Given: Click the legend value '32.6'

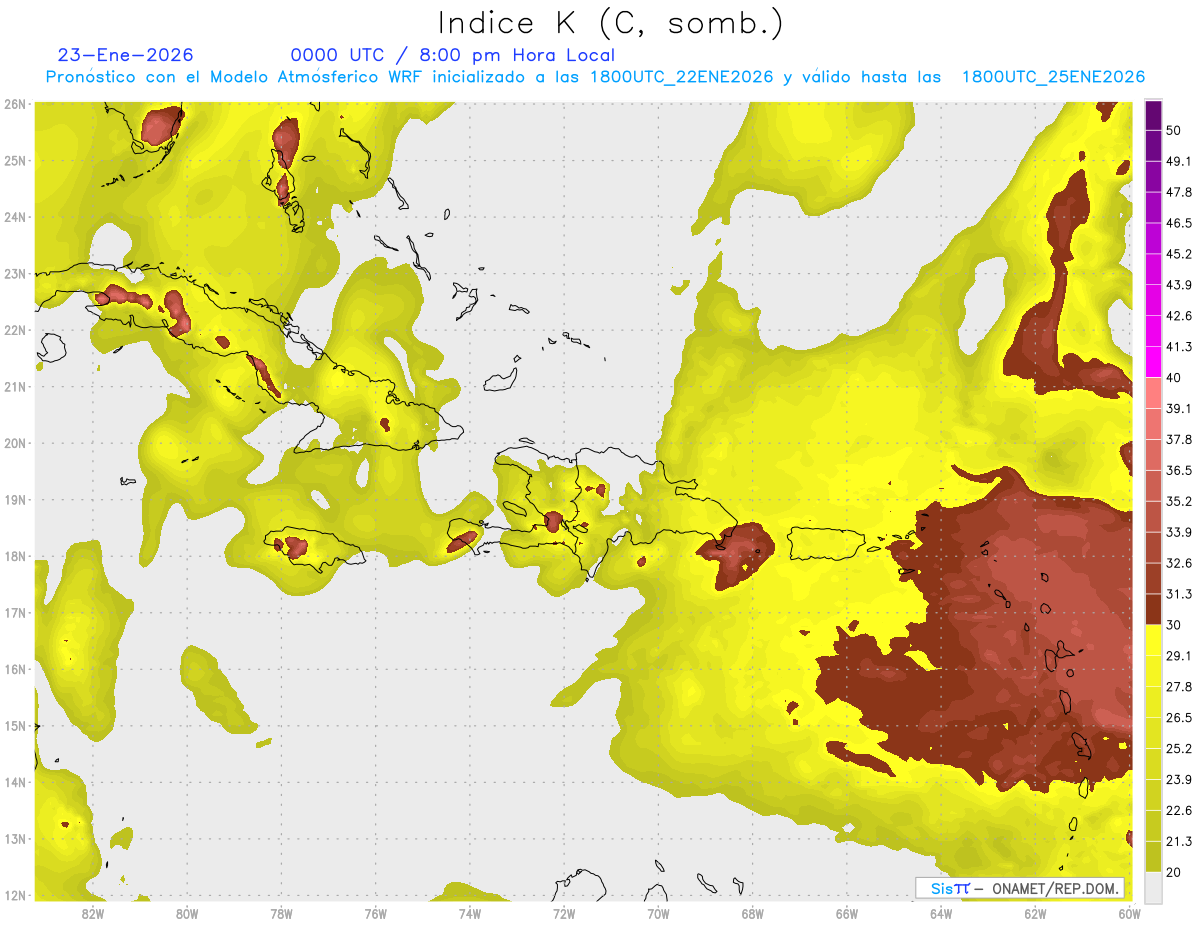Looking at the screenshot, I should point(1178,563).
